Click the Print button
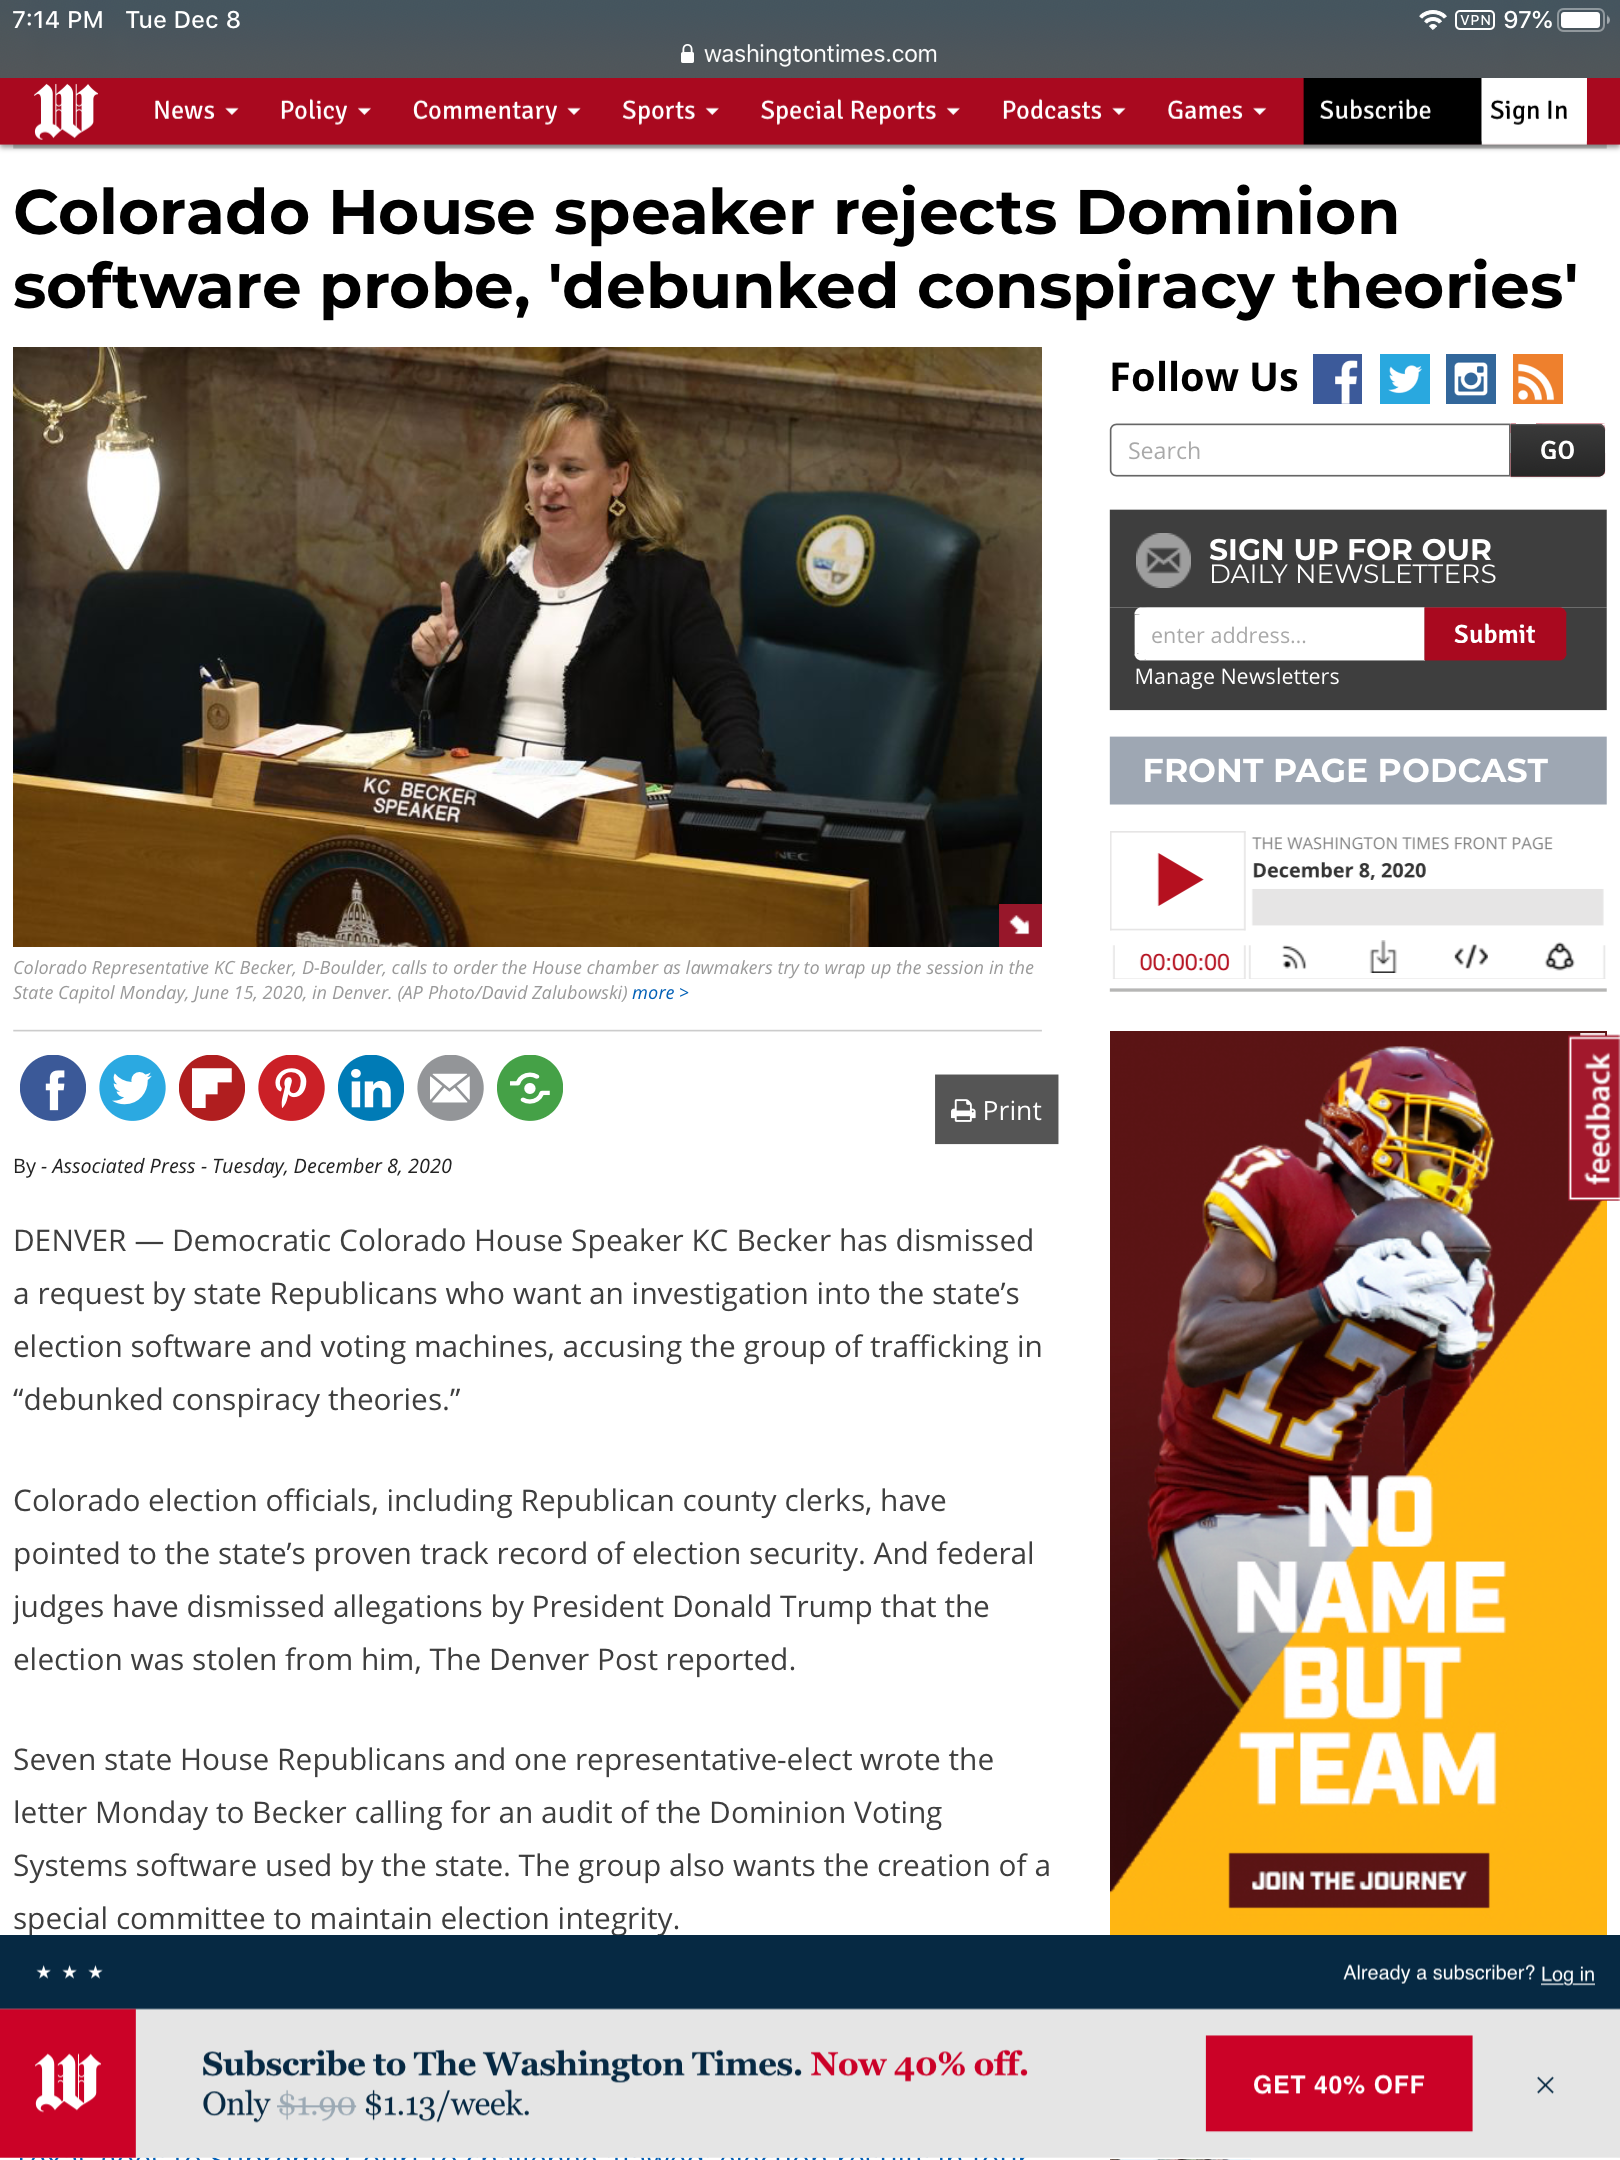The height and width of the screenshot is (2160, 1620). point(996,1110)
